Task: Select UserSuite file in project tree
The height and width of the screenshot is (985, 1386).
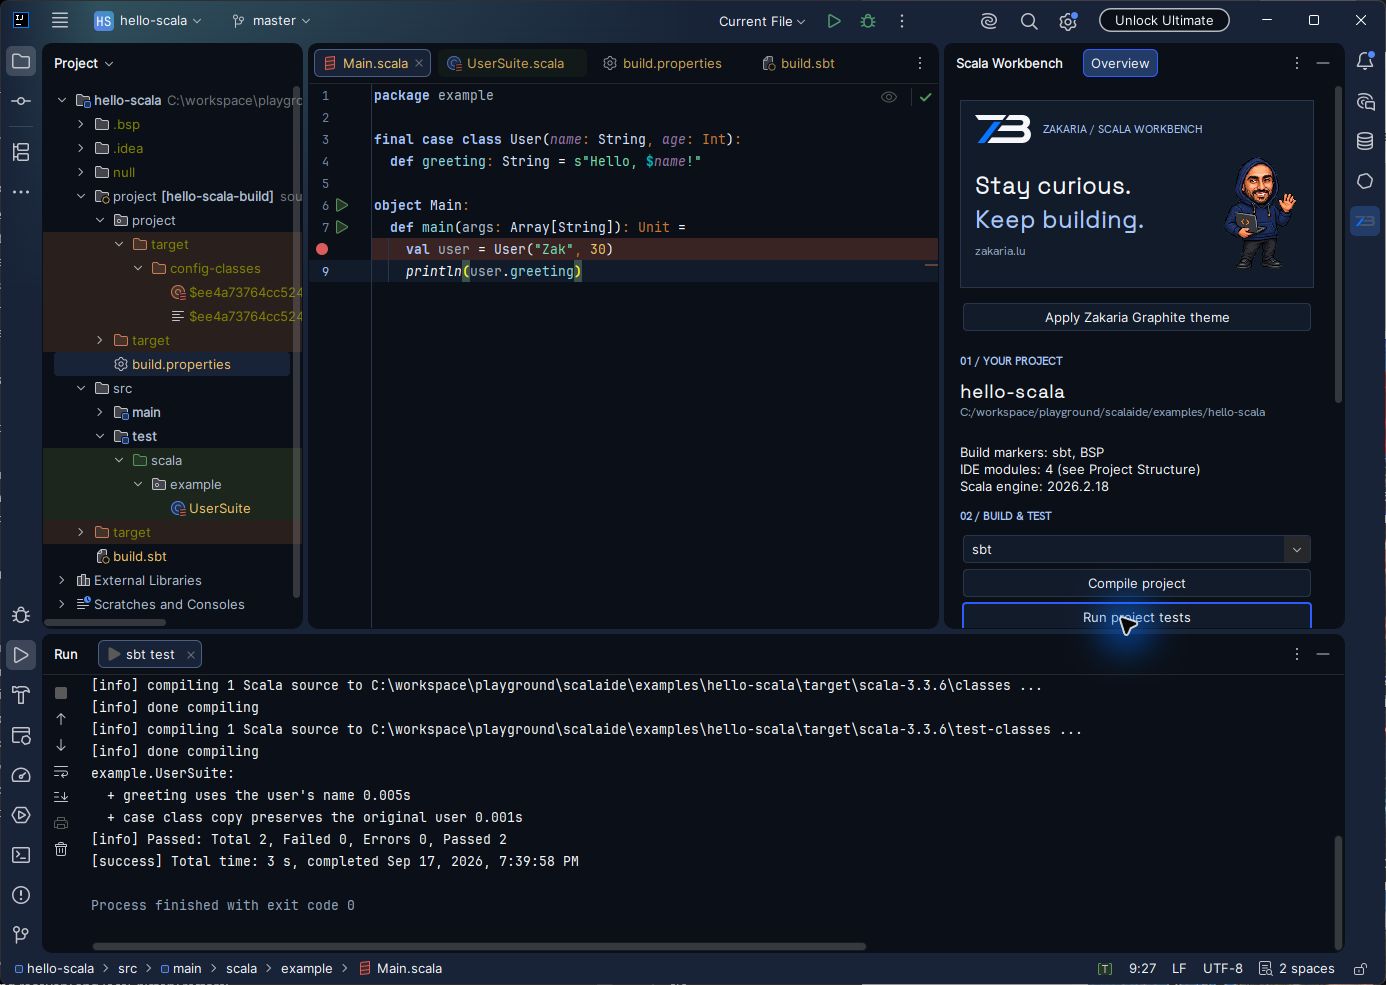Action: pyautogui.click(x=210, y=508)
